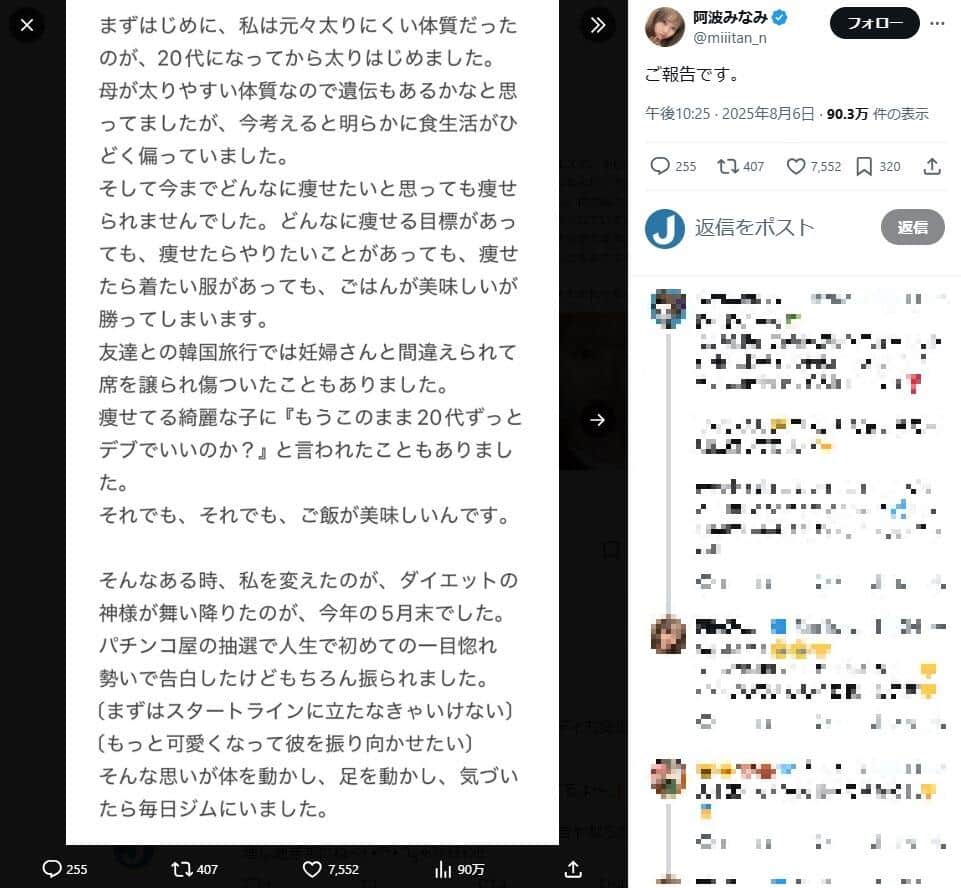The height and width of the screenshot is (888, 961).
Task: Open the @miiitan_n handle link
Action: tap(729, 38)
